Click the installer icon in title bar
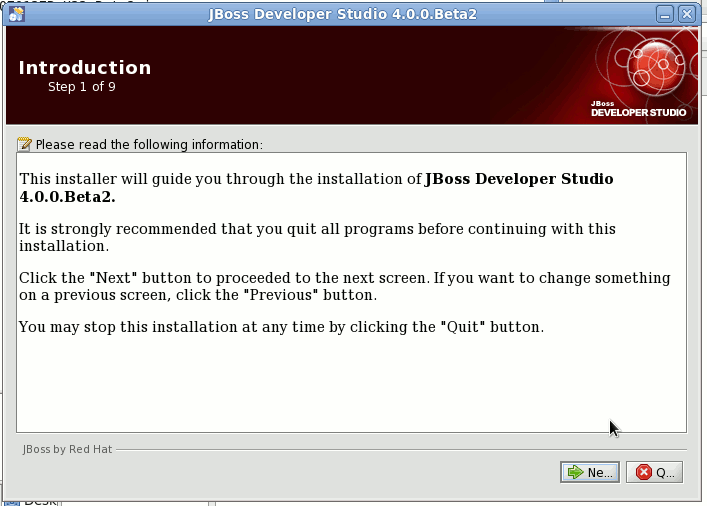The height and width of the screenshot is (506, 707). 16,14
